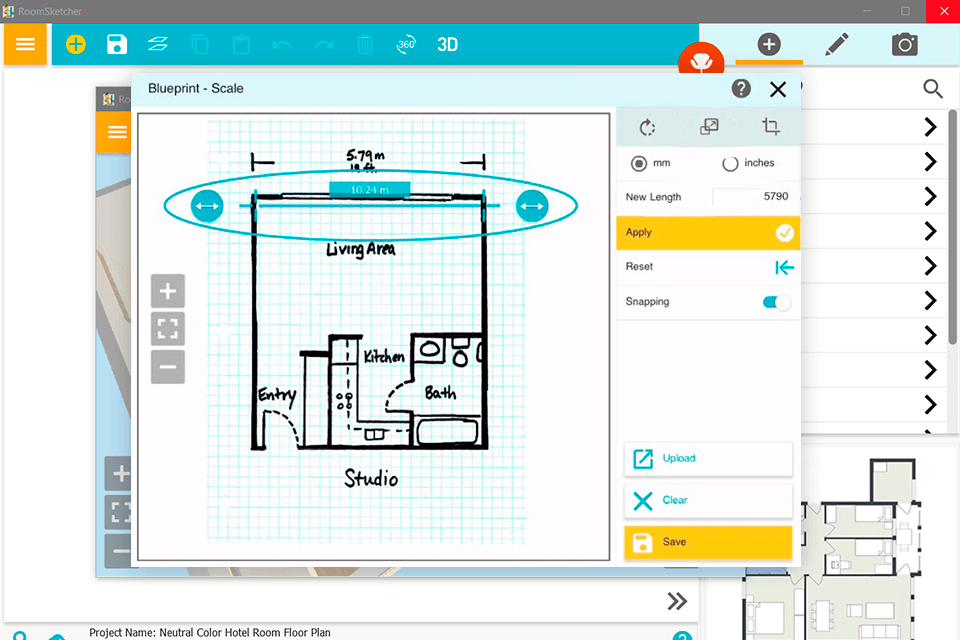The height and width of the screenshot is (640, 960).
Task: Select the Add mode plus tab
Action: [769, 44]
